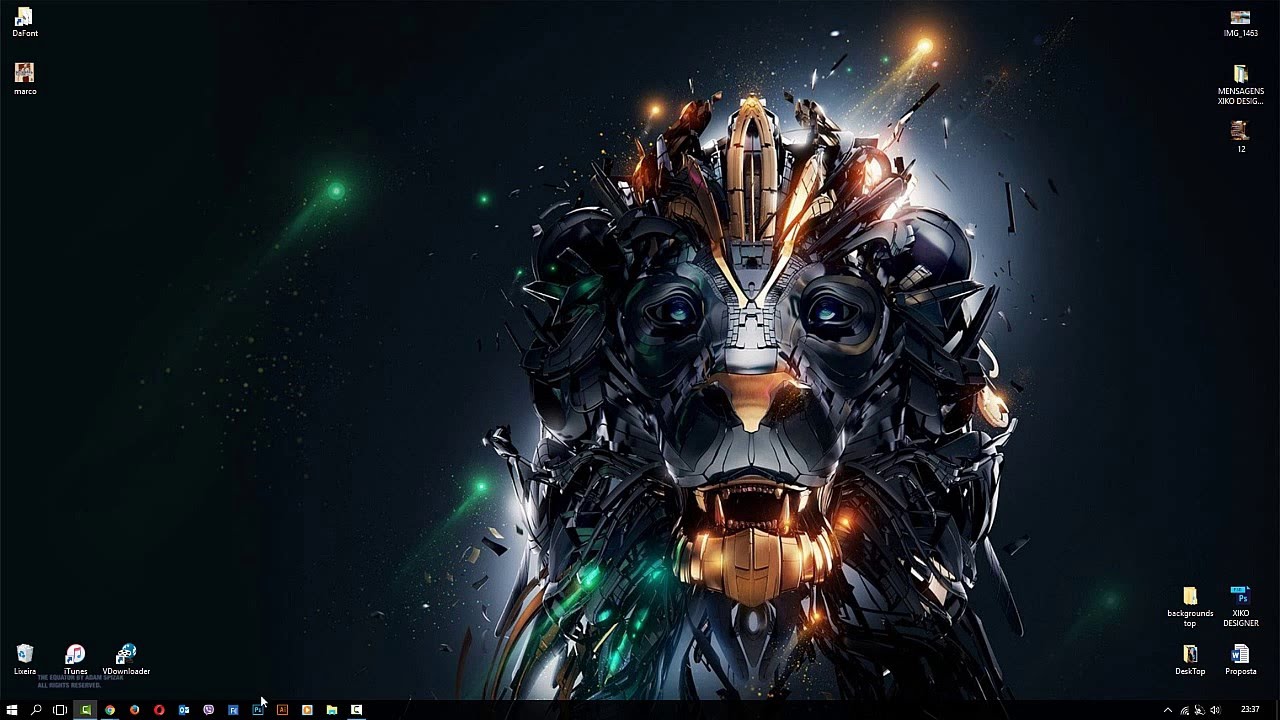Open Adobe Fireworks from taskbar
Image resolution: width=1280 pixels, height=720 pixels.
click(x=233, y=710)
